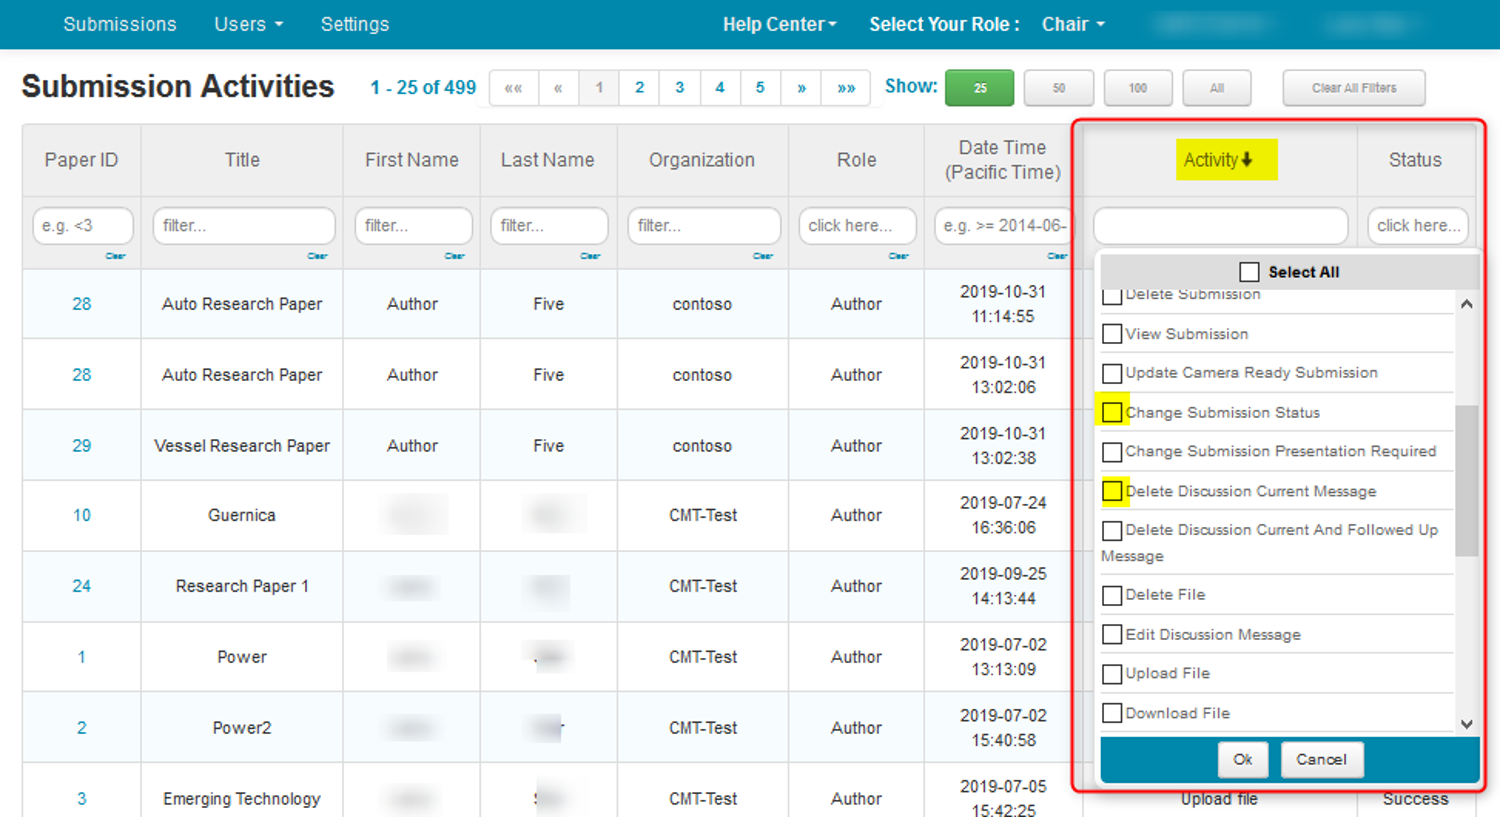Open the Submissions menu item
The height and width of the screenshot is (817, 1500).
point(120,24)
